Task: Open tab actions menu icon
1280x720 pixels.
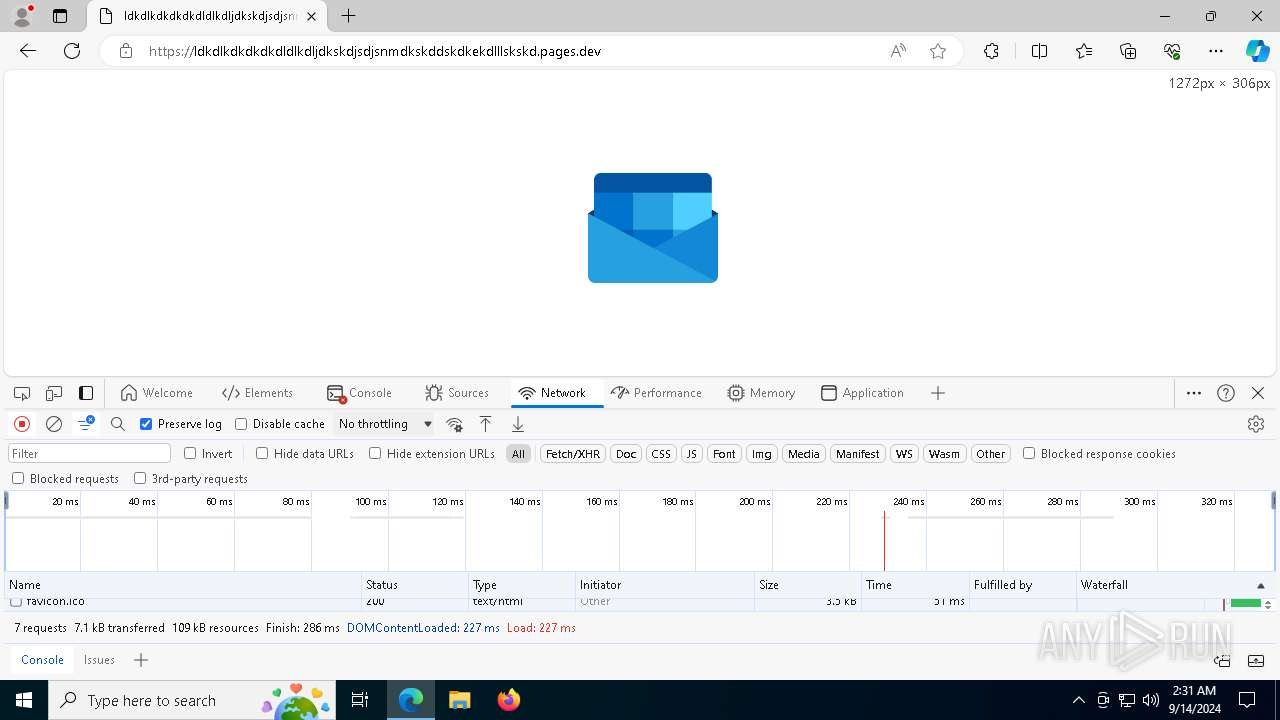Action: [60, 16]
